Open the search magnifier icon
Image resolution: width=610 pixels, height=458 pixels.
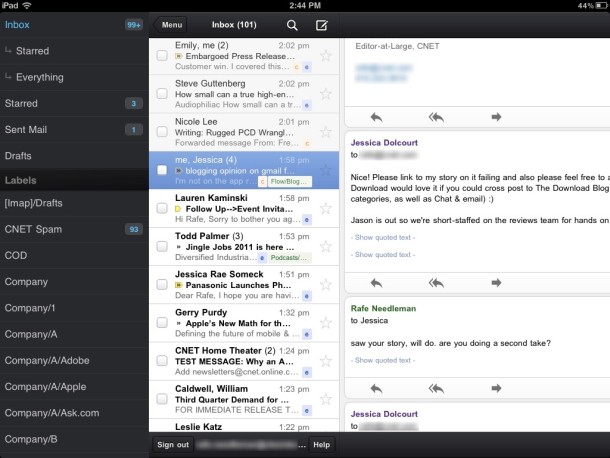coord(292,24)
